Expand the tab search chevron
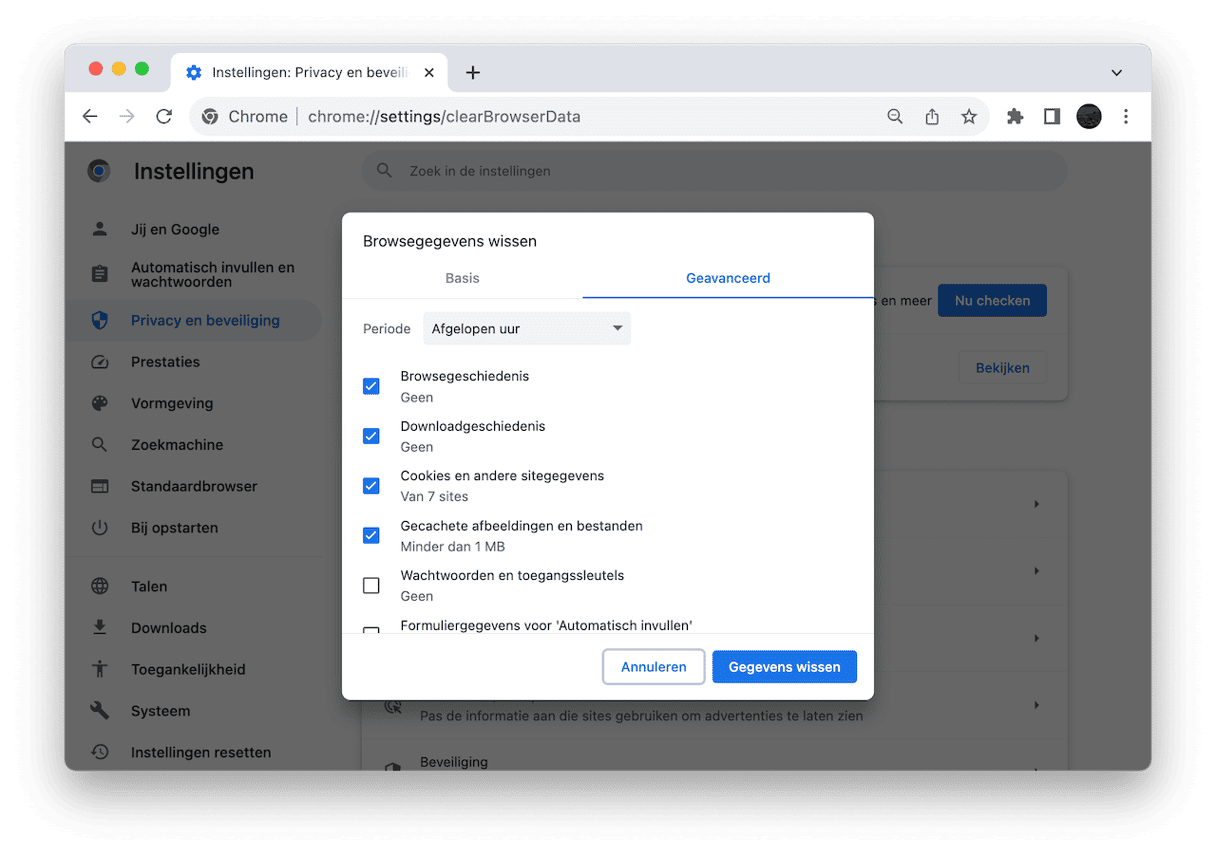This screenshot has width=1216, height=856. (1117, 73)
